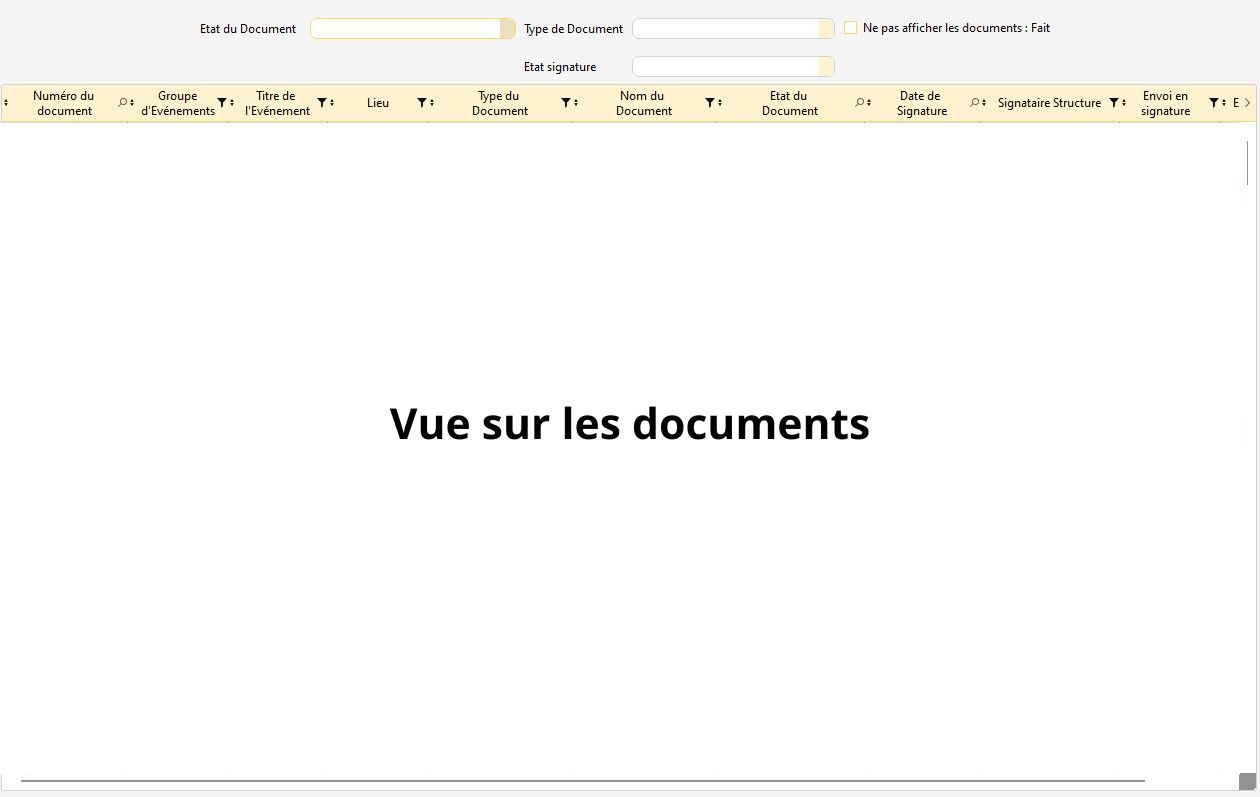Click the filter icon on Nom du Document
The image size is (1260, 797).
(710, 103)
